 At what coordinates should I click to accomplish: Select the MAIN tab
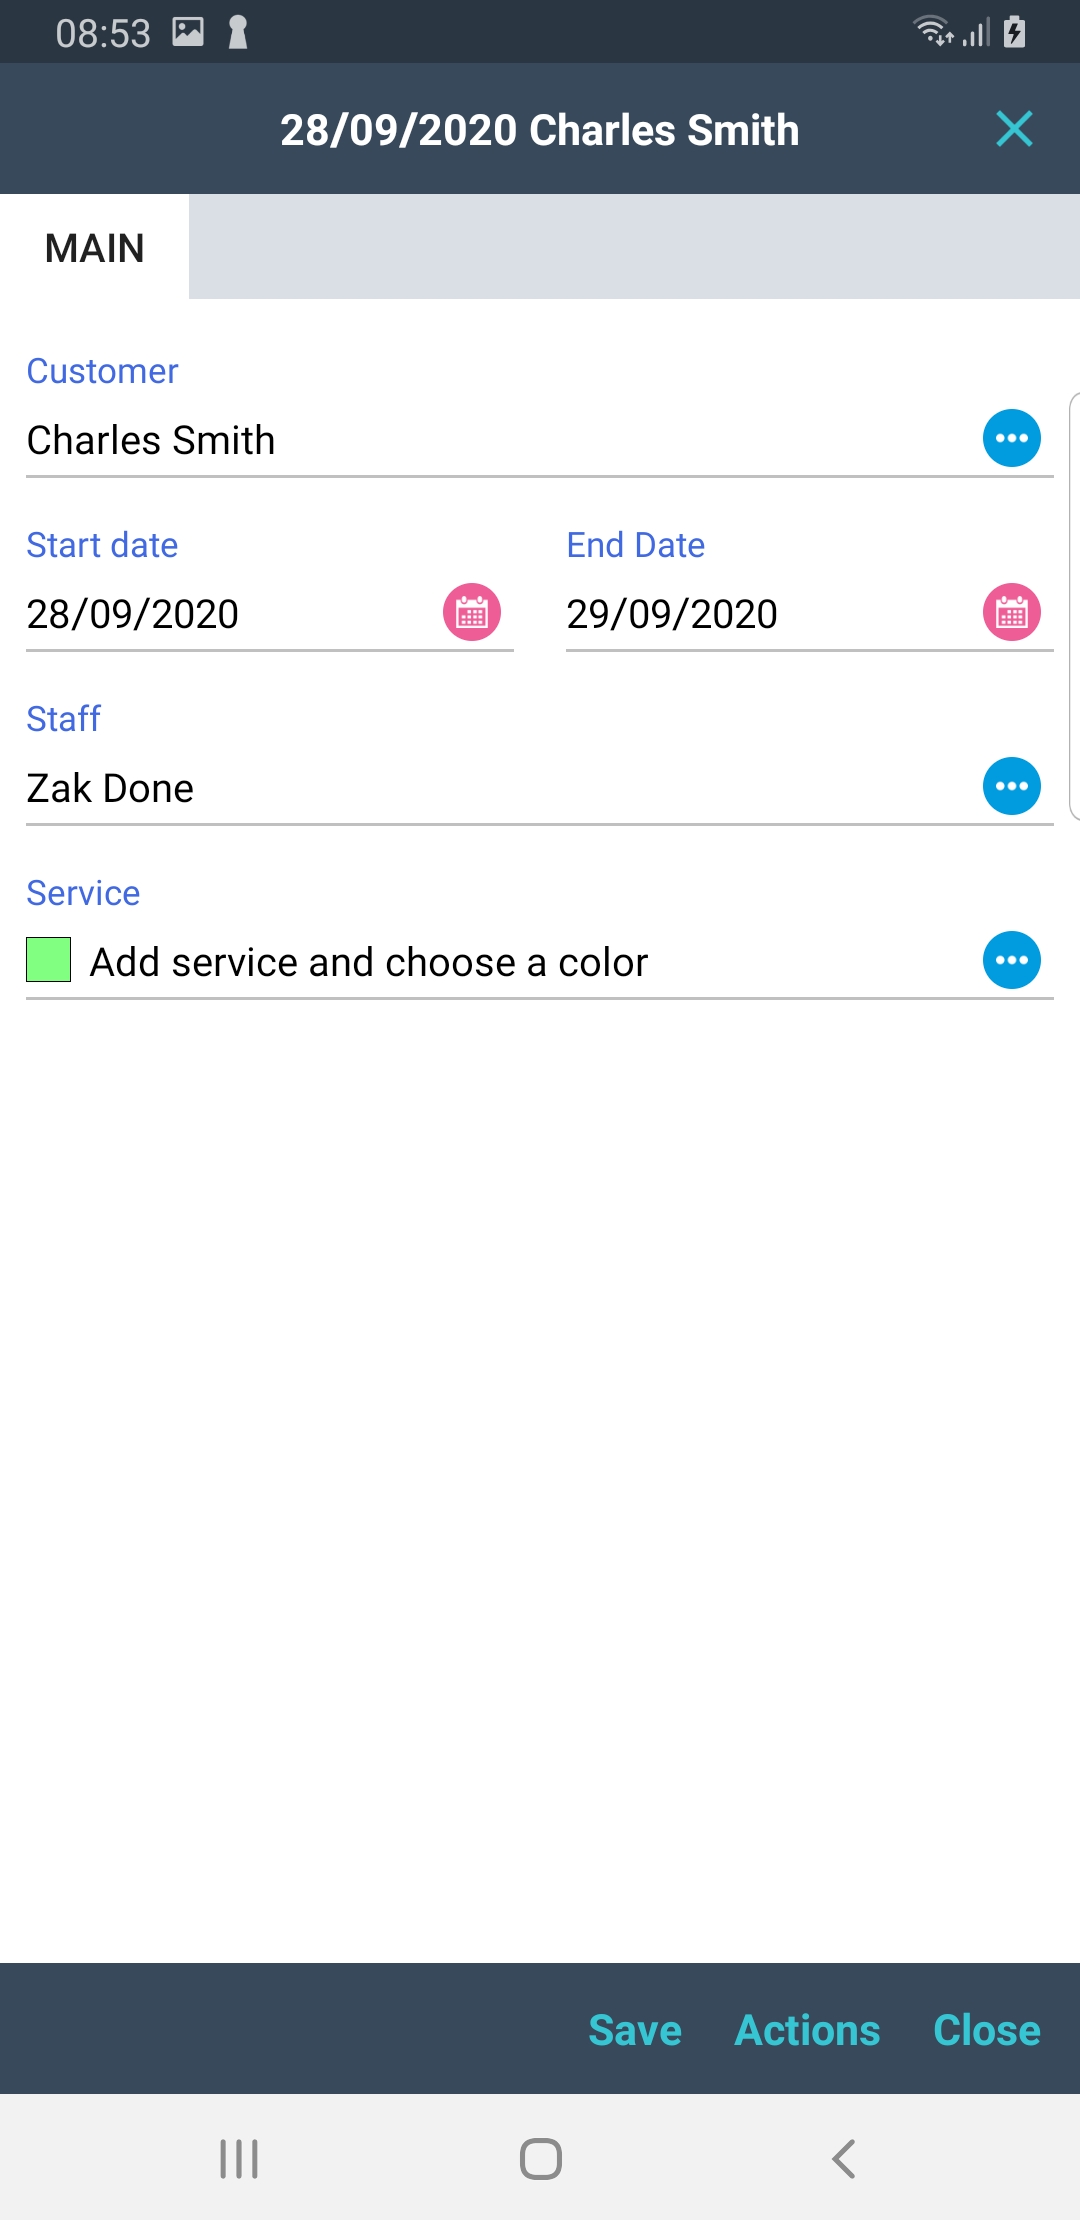95,248
